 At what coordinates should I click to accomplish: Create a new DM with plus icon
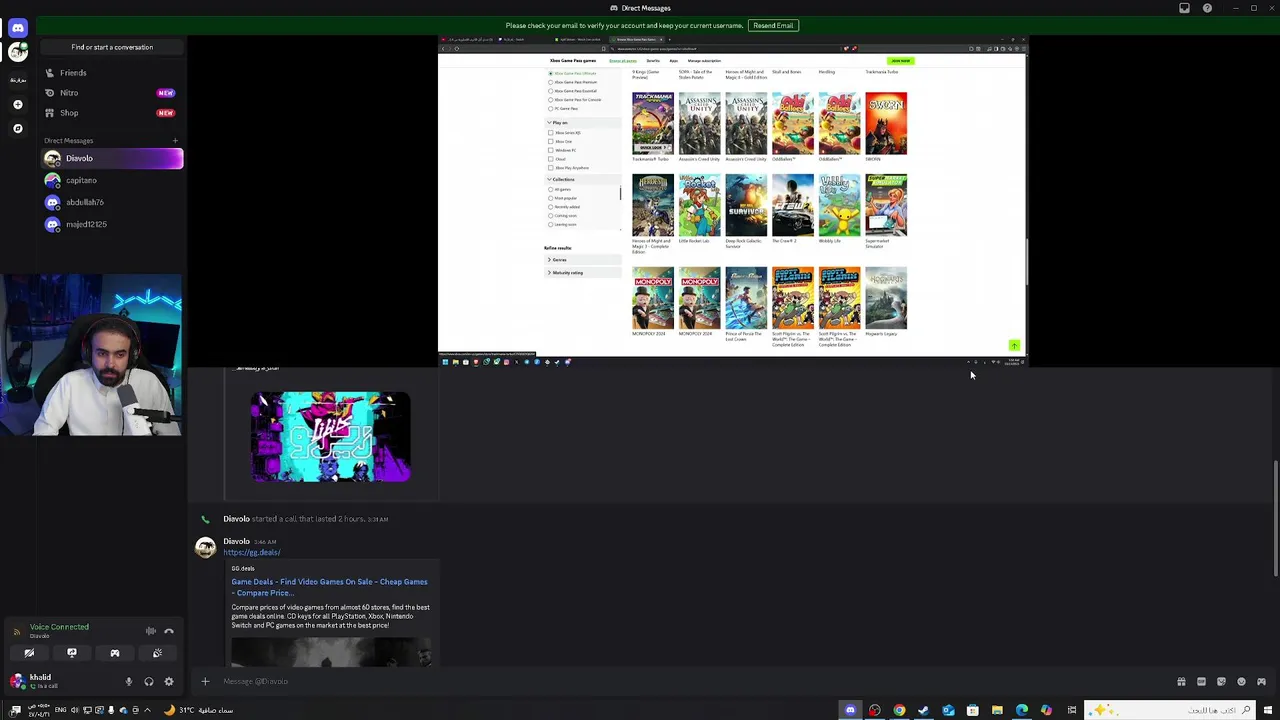click(175, 141)
